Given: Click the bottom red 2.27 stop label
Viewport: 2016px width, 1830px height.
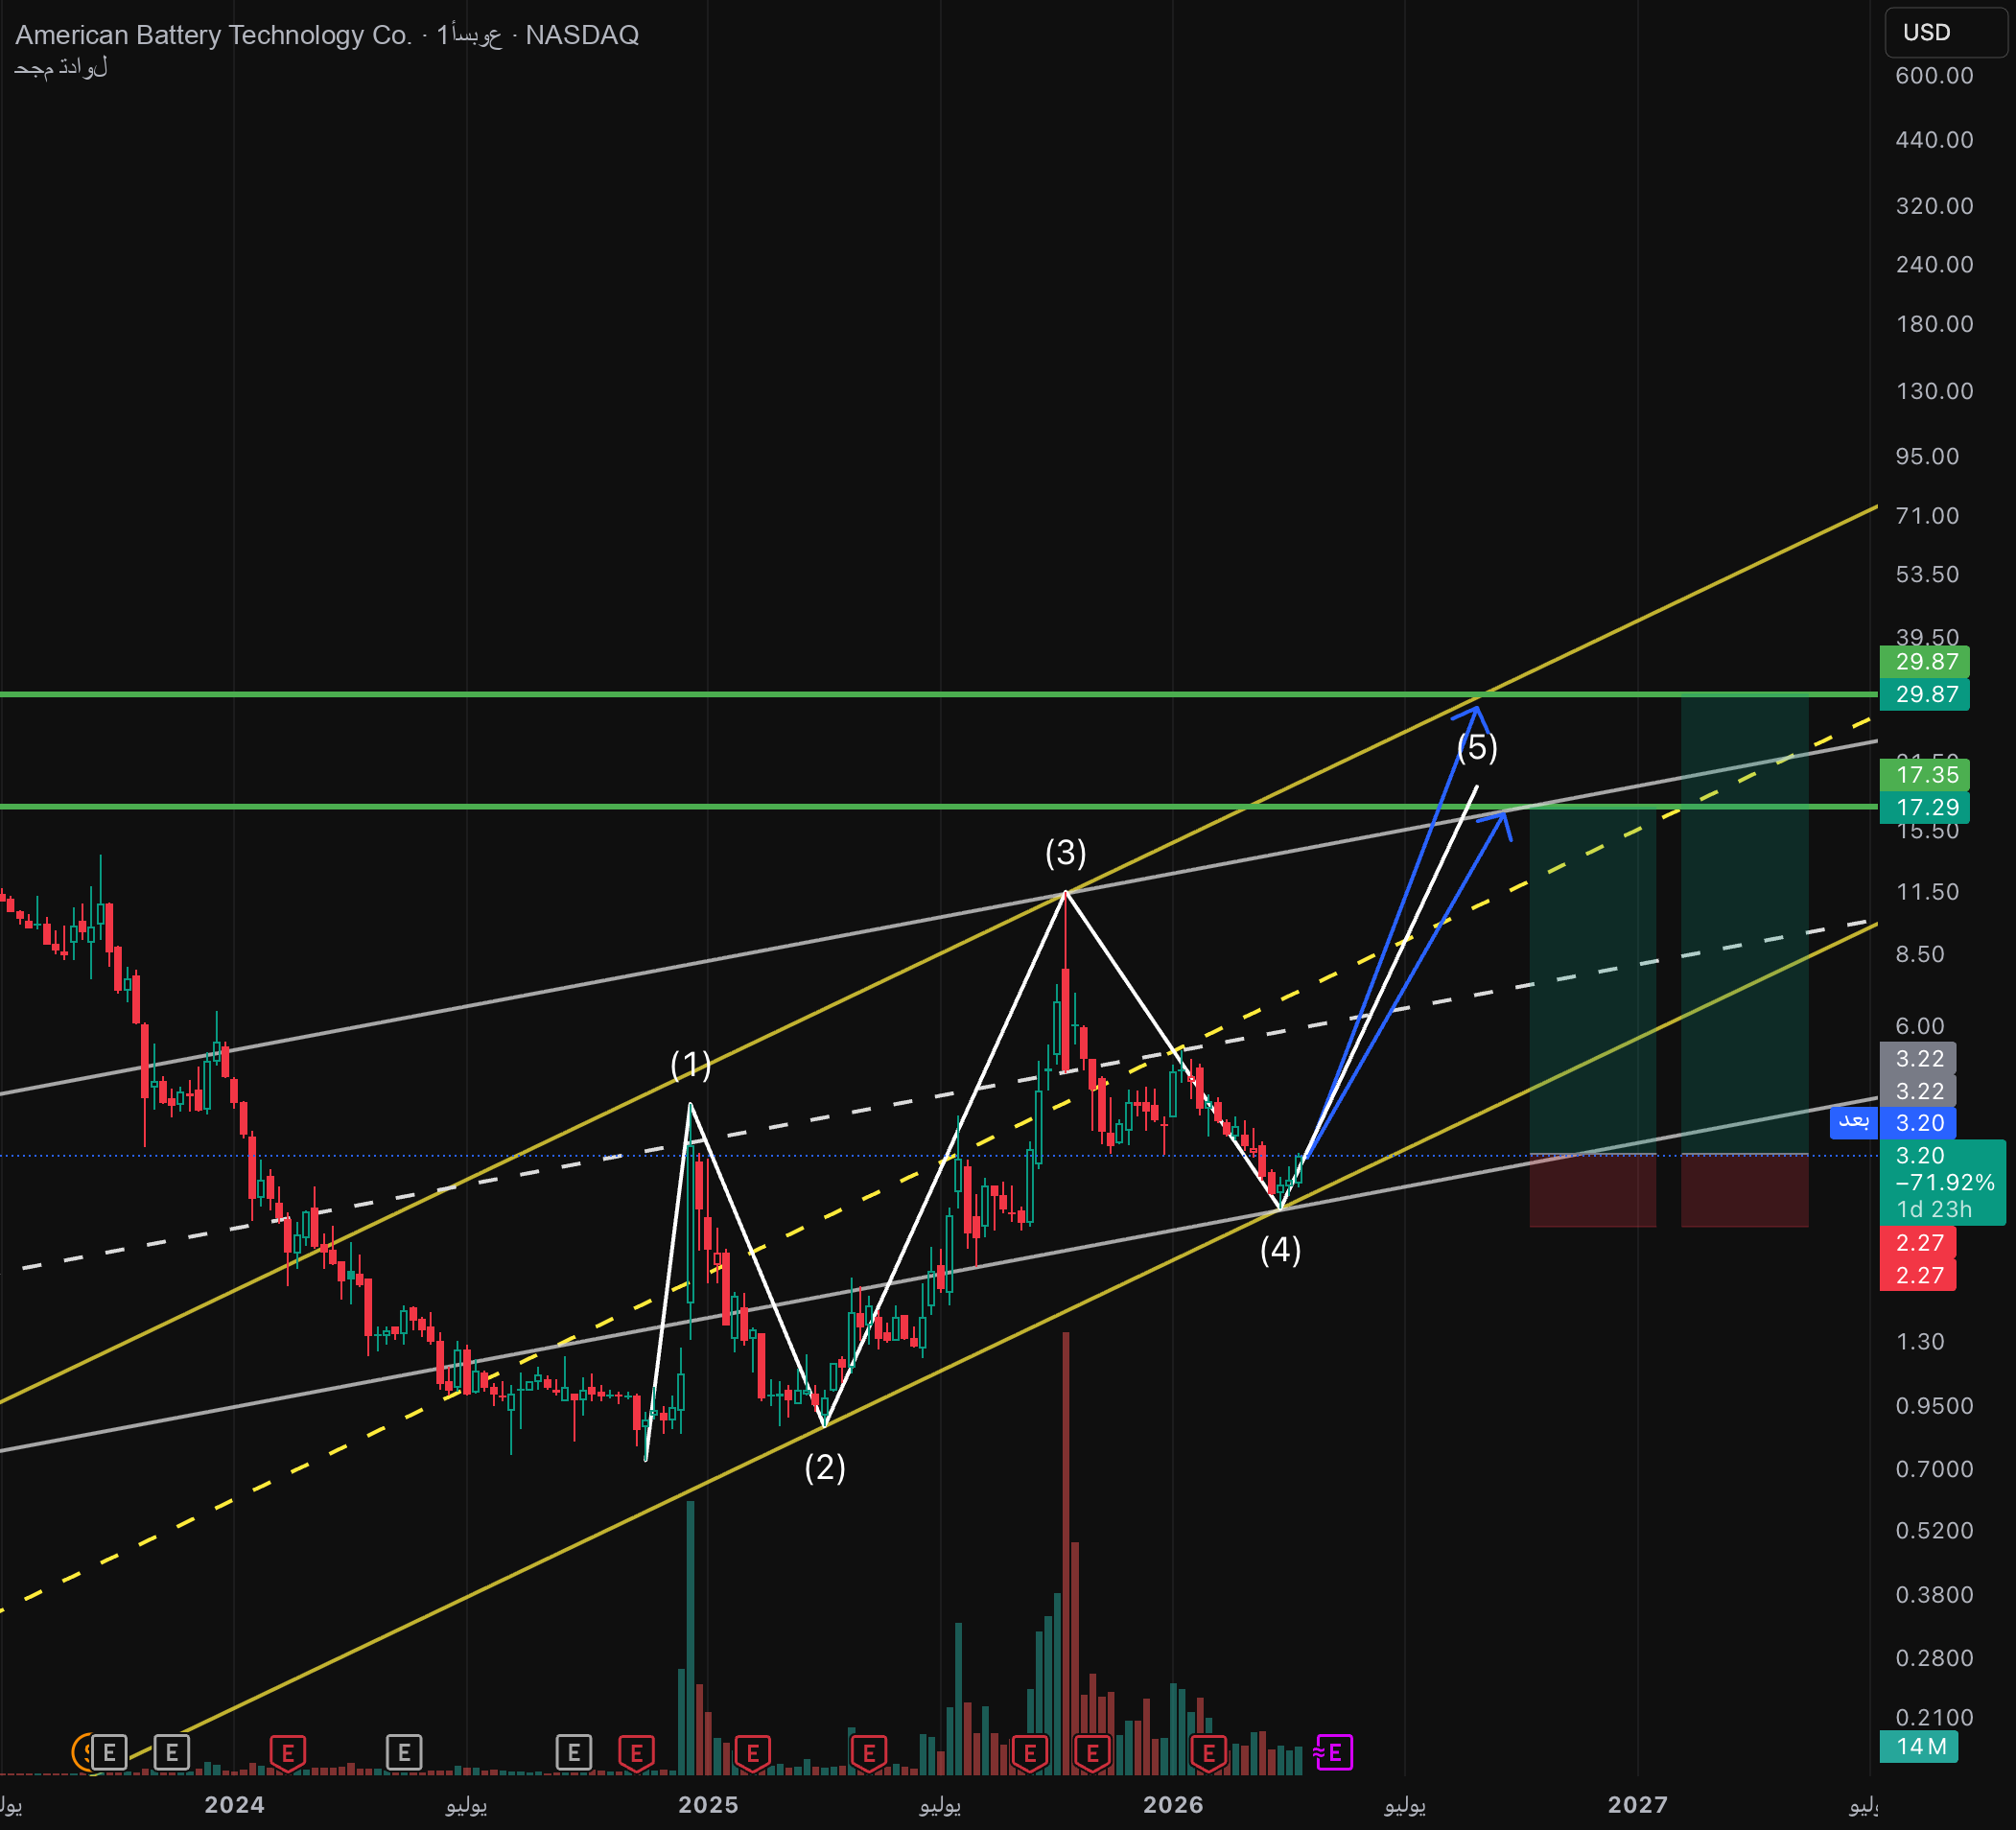Looking at the screenshot, I should point(1917,1275).
